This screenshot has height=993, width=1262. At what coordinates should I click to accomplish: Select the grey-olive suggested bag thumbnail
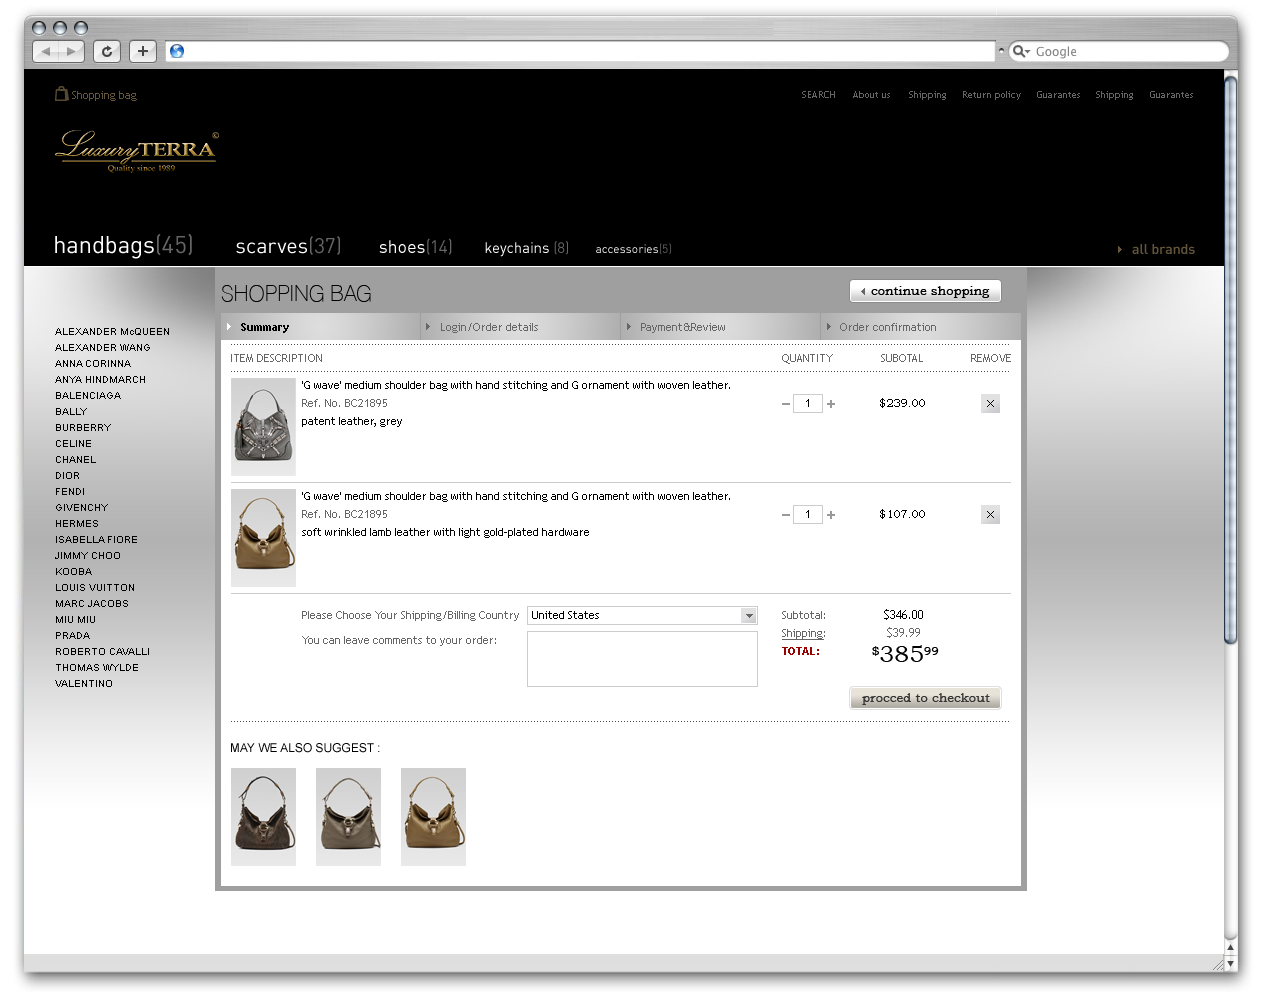(348, 817)
